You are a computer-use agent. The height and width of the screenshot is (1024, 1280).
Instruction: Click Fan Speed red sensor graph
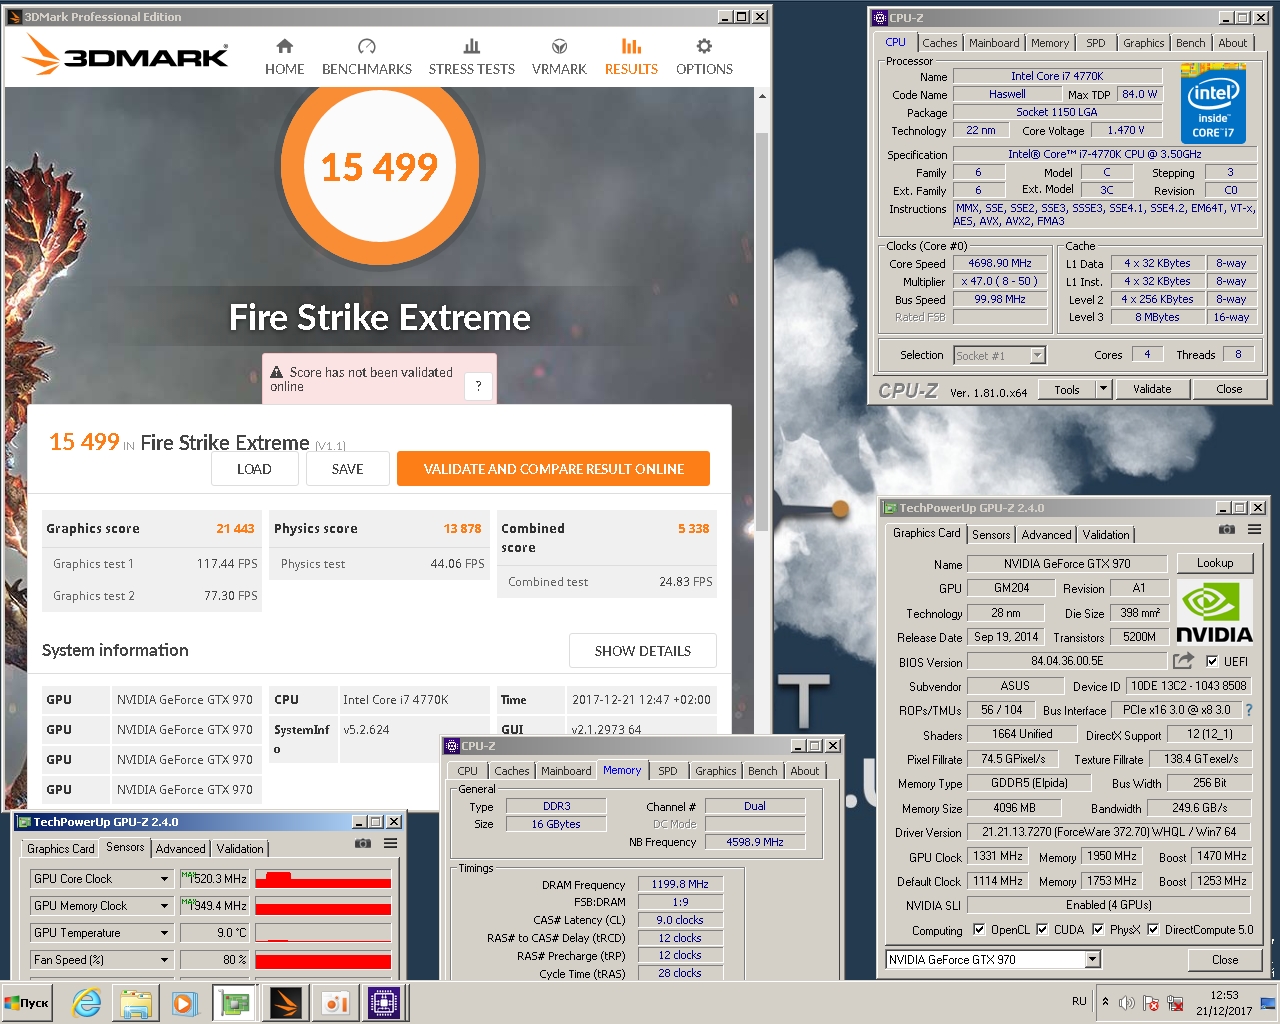pos(323,960)
